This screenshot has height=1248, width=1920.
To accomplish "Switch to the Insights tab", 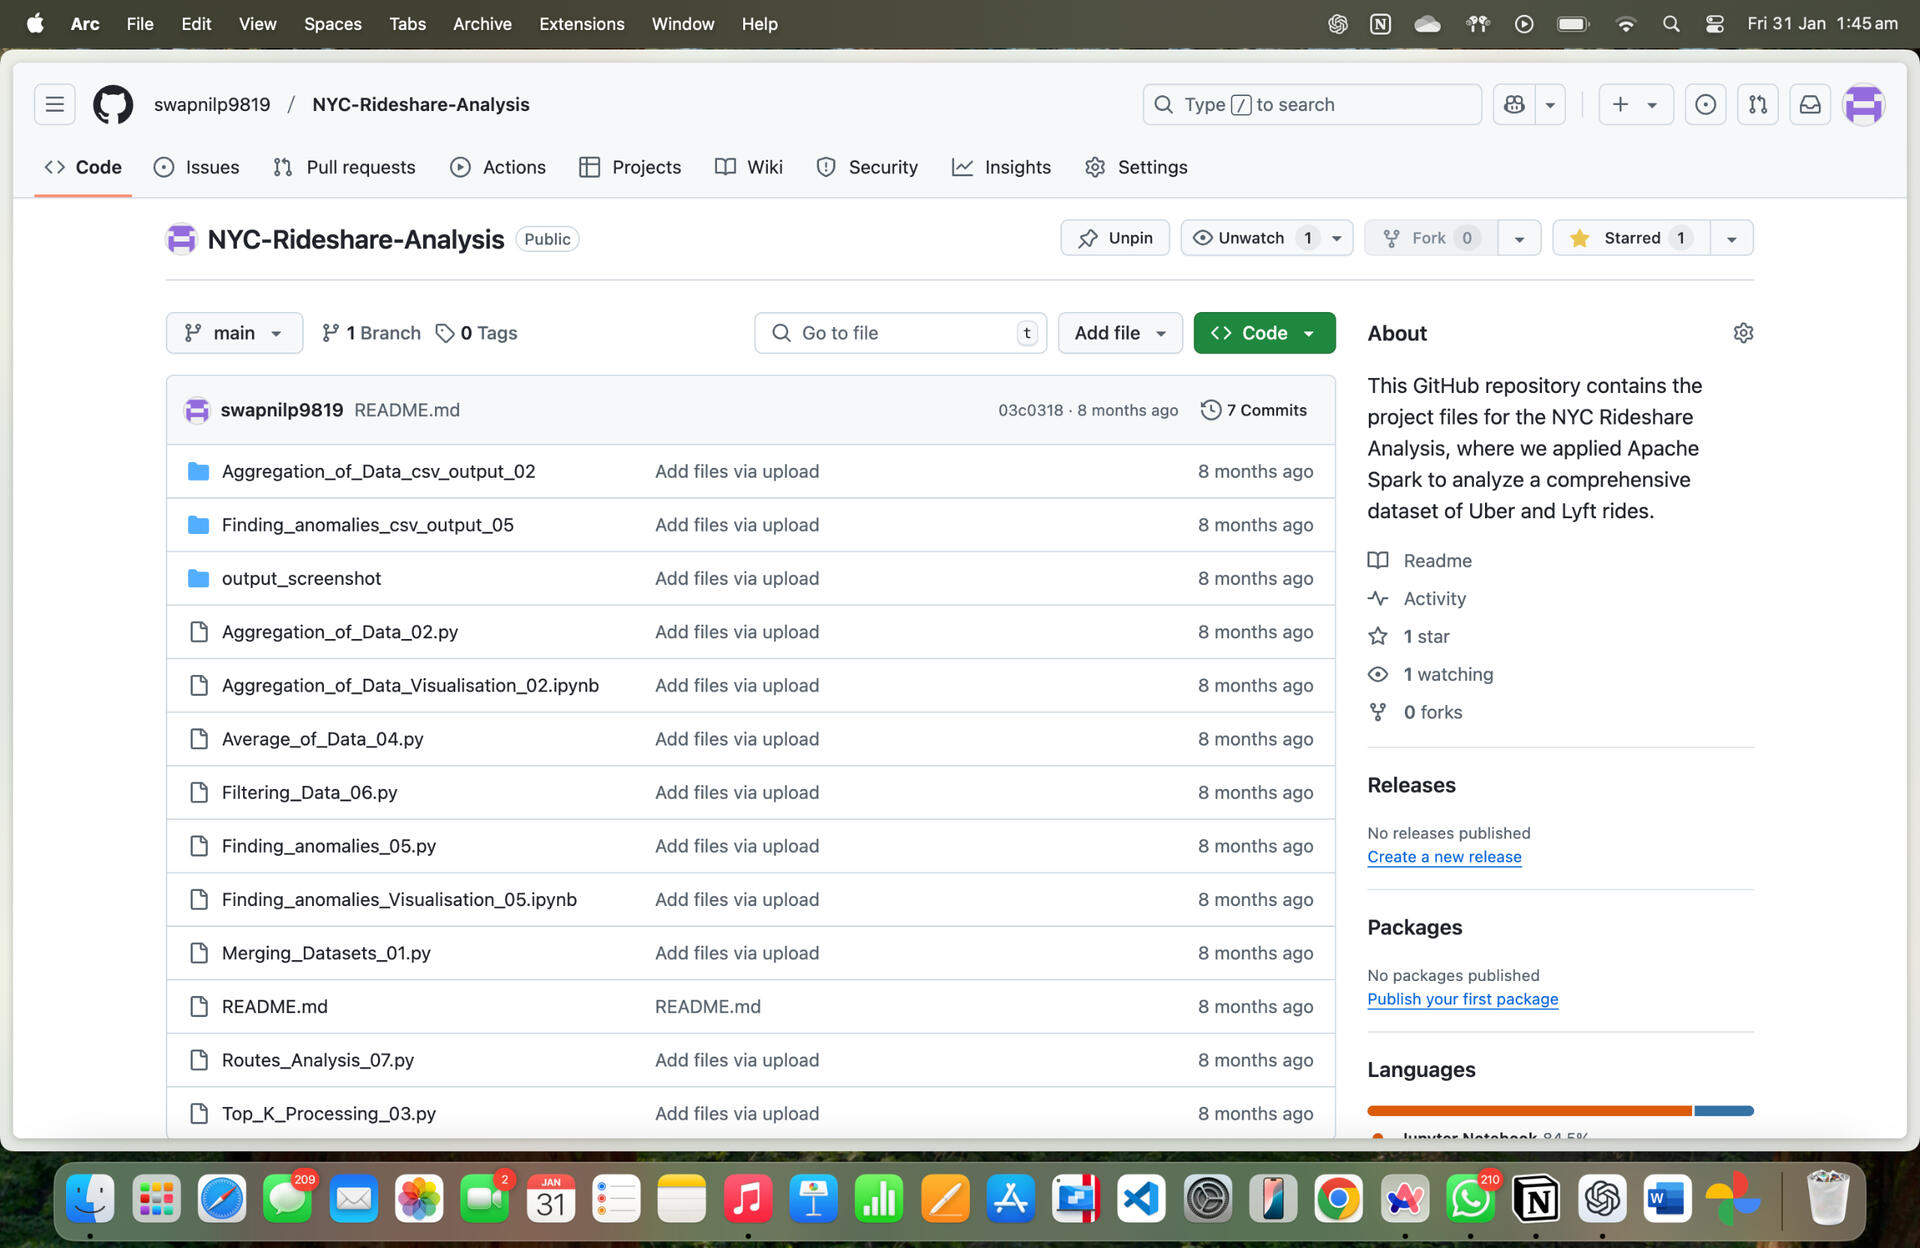I will coord(1001,167).
